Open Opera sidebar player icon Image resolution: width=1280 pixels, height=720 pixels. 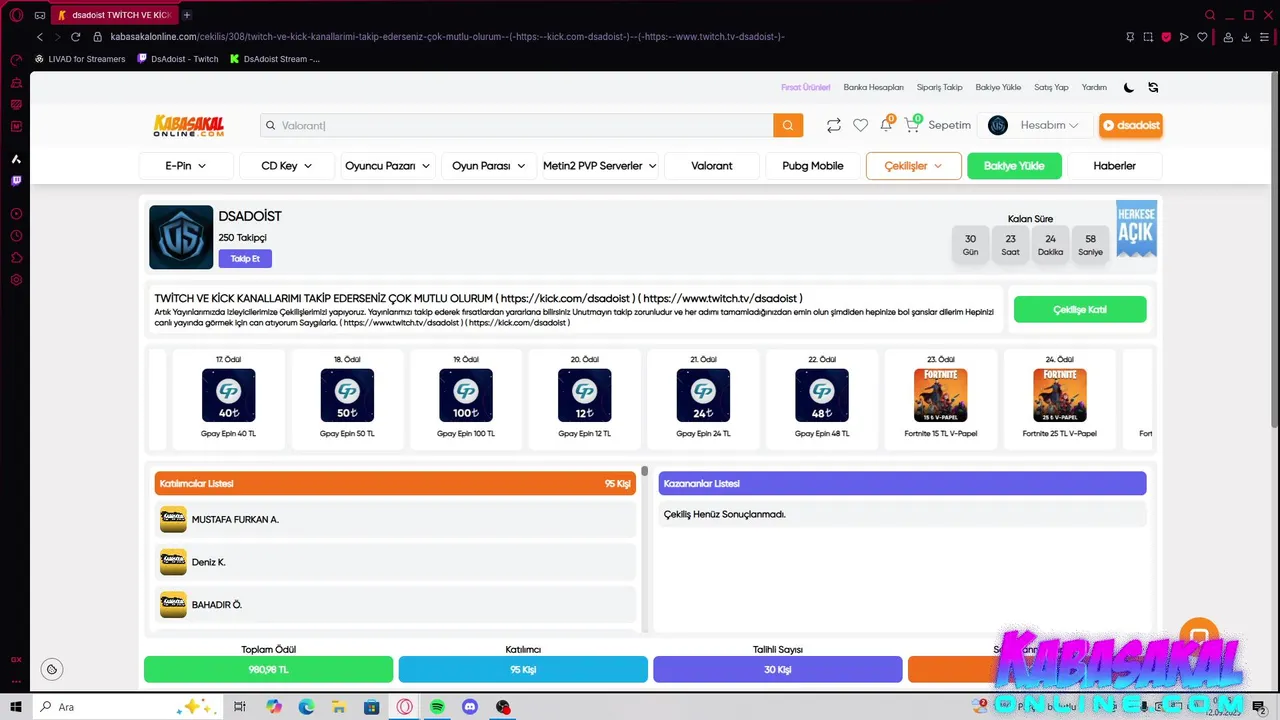click(x=16, y=214)
